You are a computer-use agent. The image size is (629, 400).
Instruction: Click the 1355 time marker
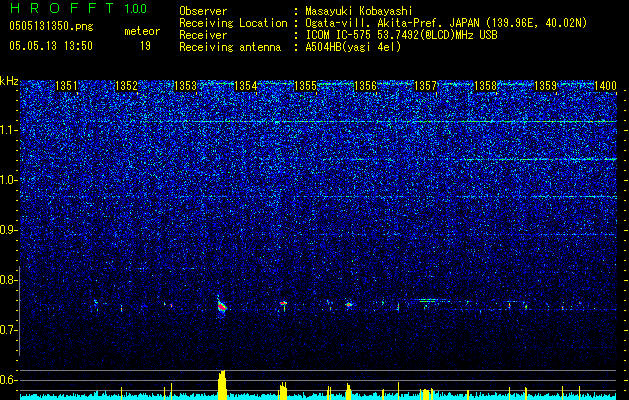tap(306, 86)
